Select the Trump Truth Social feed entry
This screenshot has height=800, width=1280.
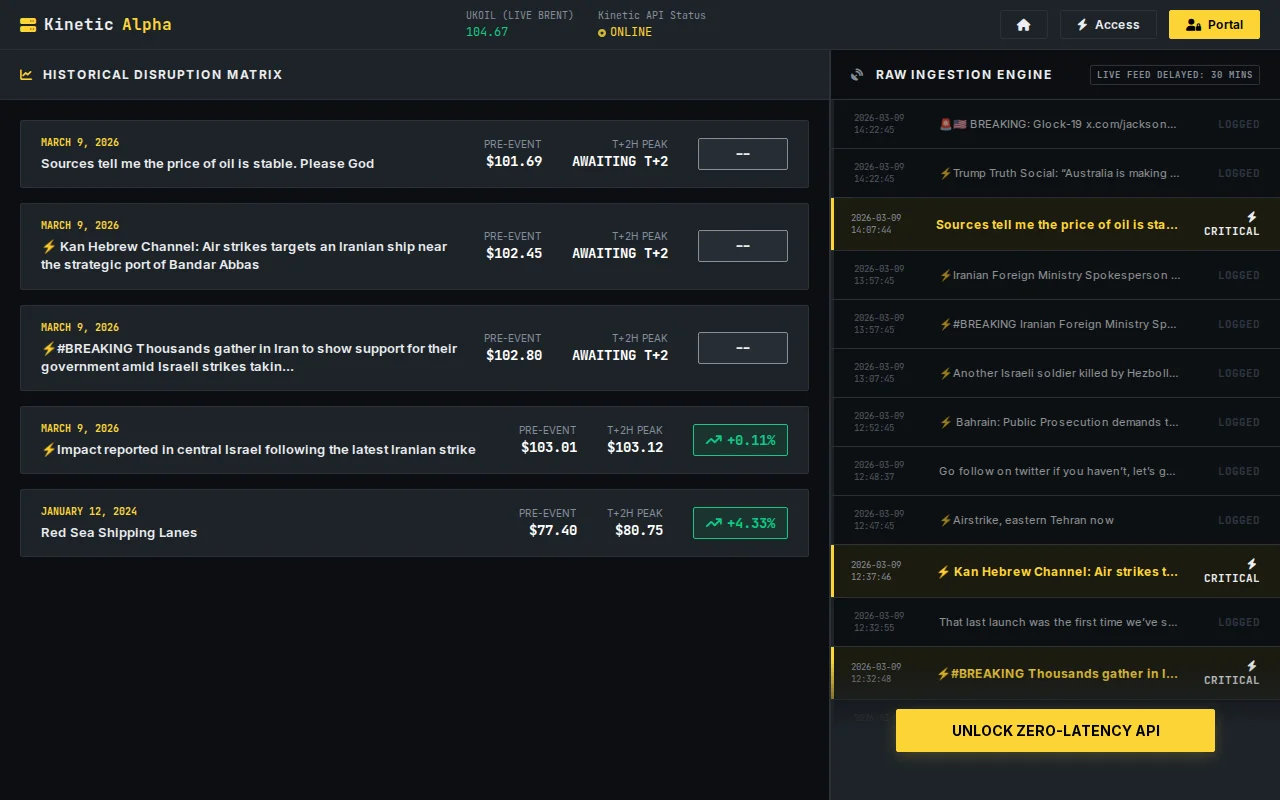click(x=1055, y=173)
